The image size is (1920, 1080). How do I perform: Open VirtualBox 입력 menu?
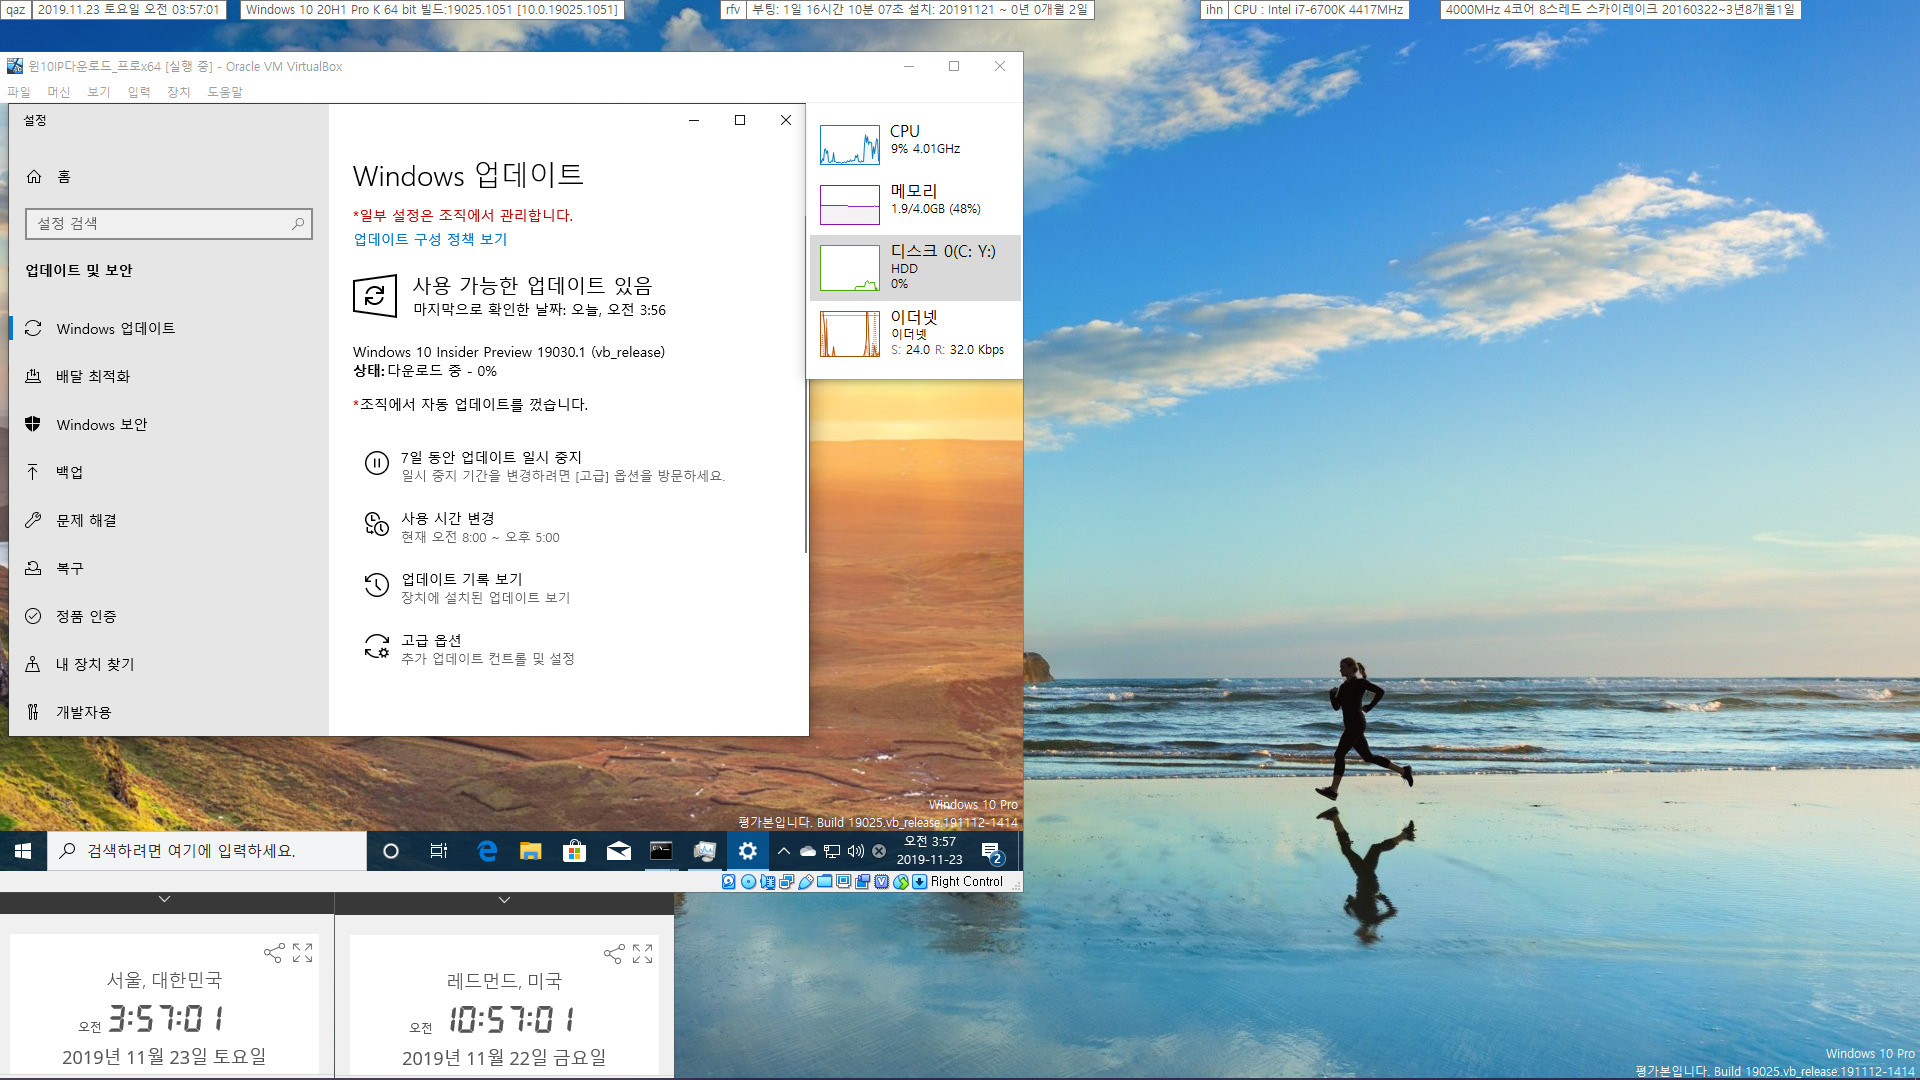(139, 92)
